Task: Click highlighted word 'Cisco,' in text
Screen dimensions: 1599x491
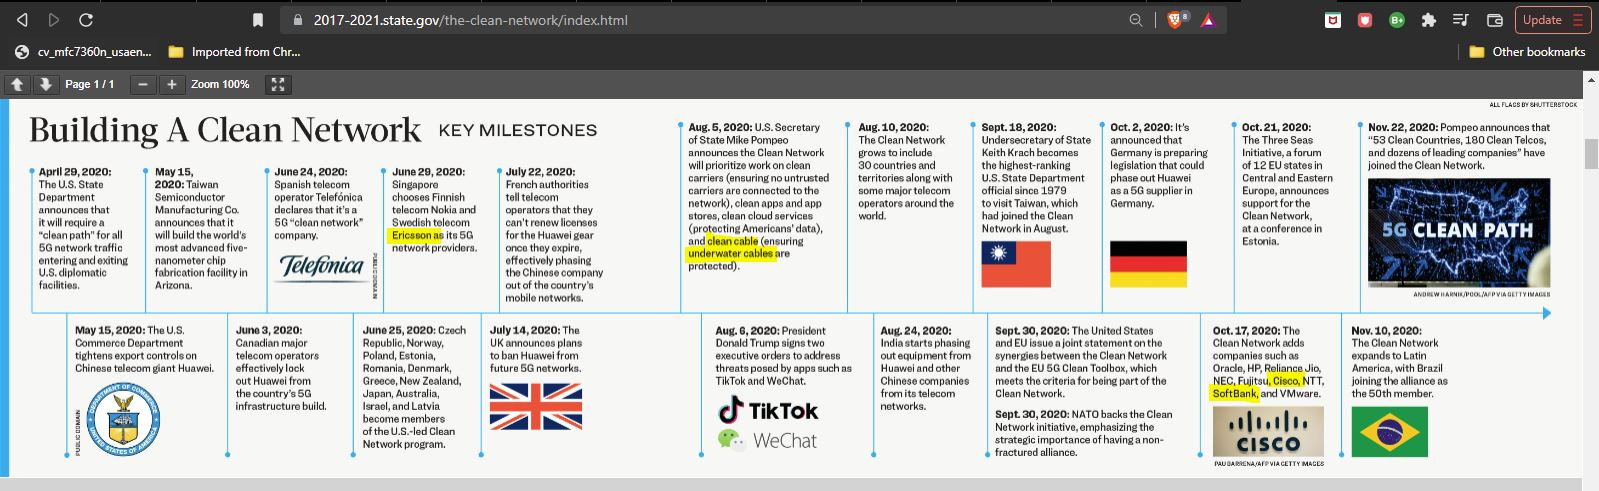Action: [1287, 381]
